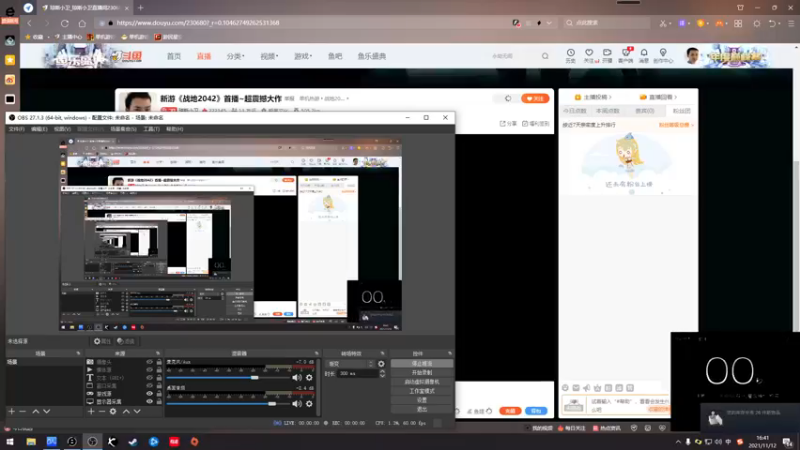Click the Douyu chat message input box
This screenshot has height=450, width=800.
(629, 405)
